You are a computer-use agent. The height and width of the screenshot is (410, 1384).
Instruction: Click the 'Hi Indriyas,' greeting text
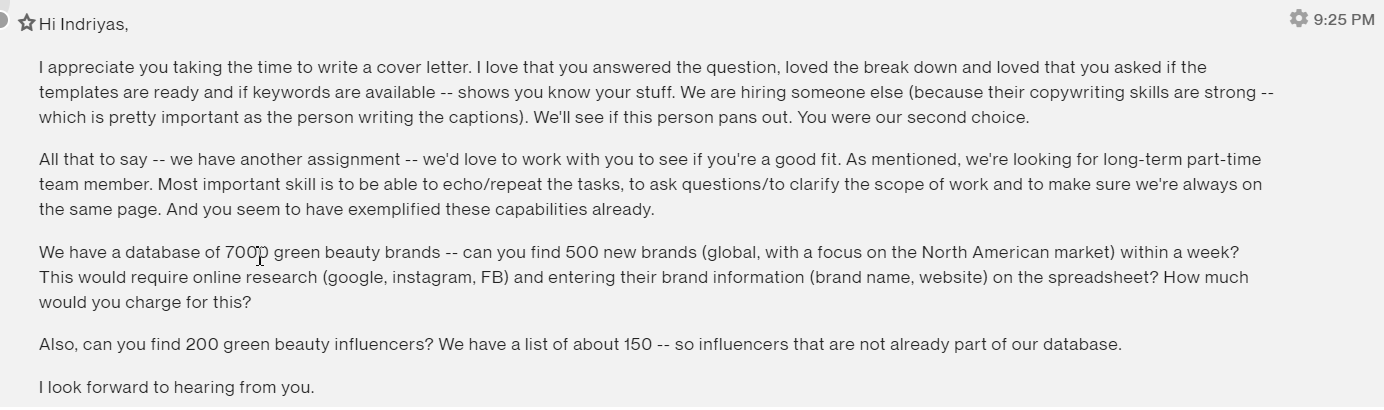pos(84,25)
